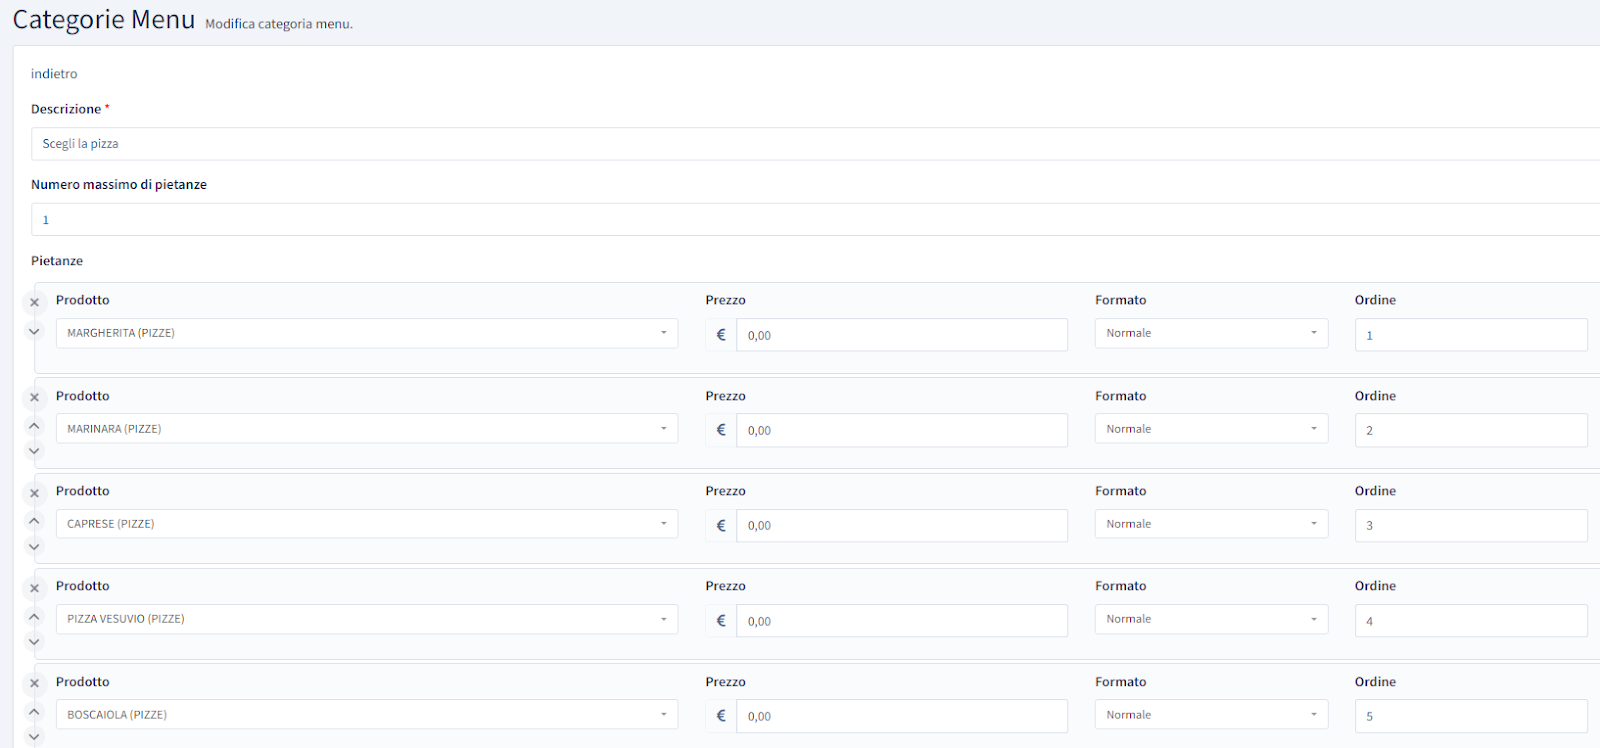Open Formato dropdown in MARINARA row
This screenshot has width=1600, height=748.
tap(1211, 429)
